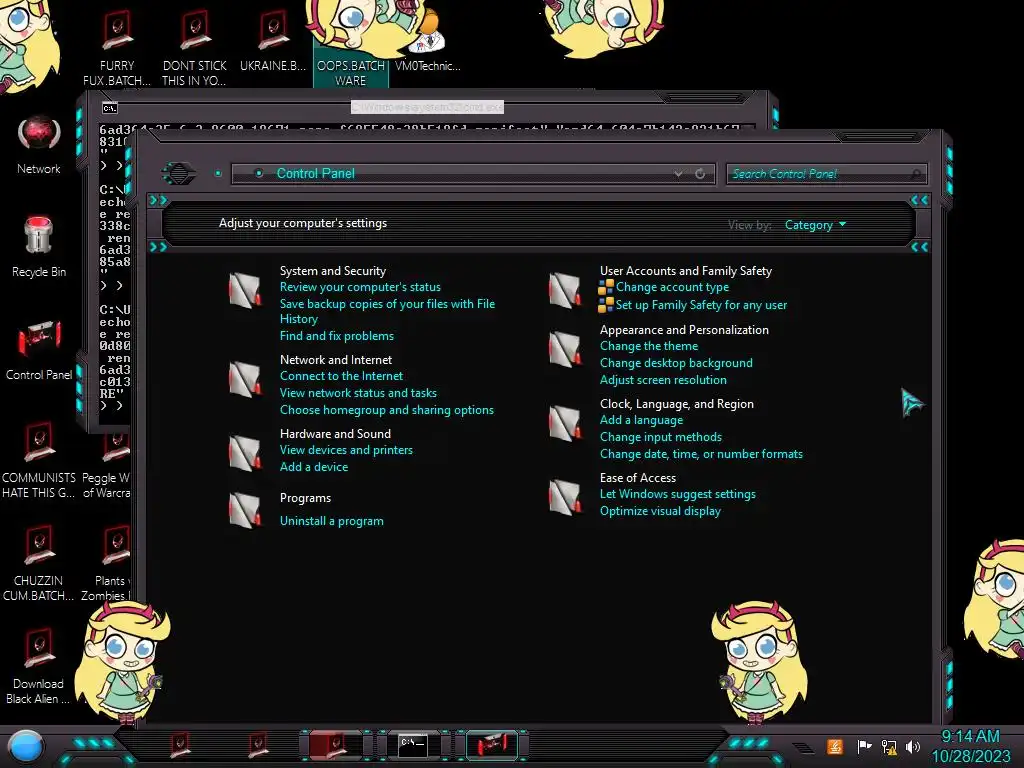Open Clock, Language, and Region icon
1024x768 pixels.
[x=565, y=423]
